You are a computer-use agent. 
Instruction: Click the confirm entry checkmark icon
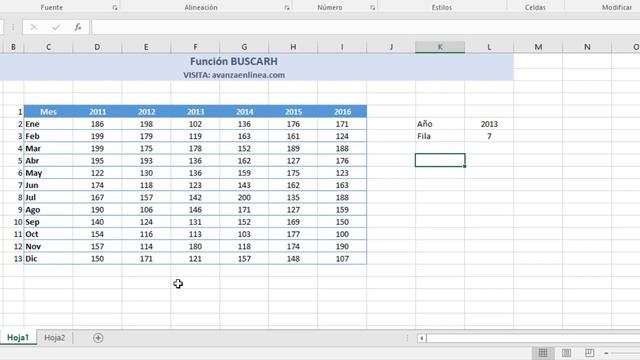56,27
